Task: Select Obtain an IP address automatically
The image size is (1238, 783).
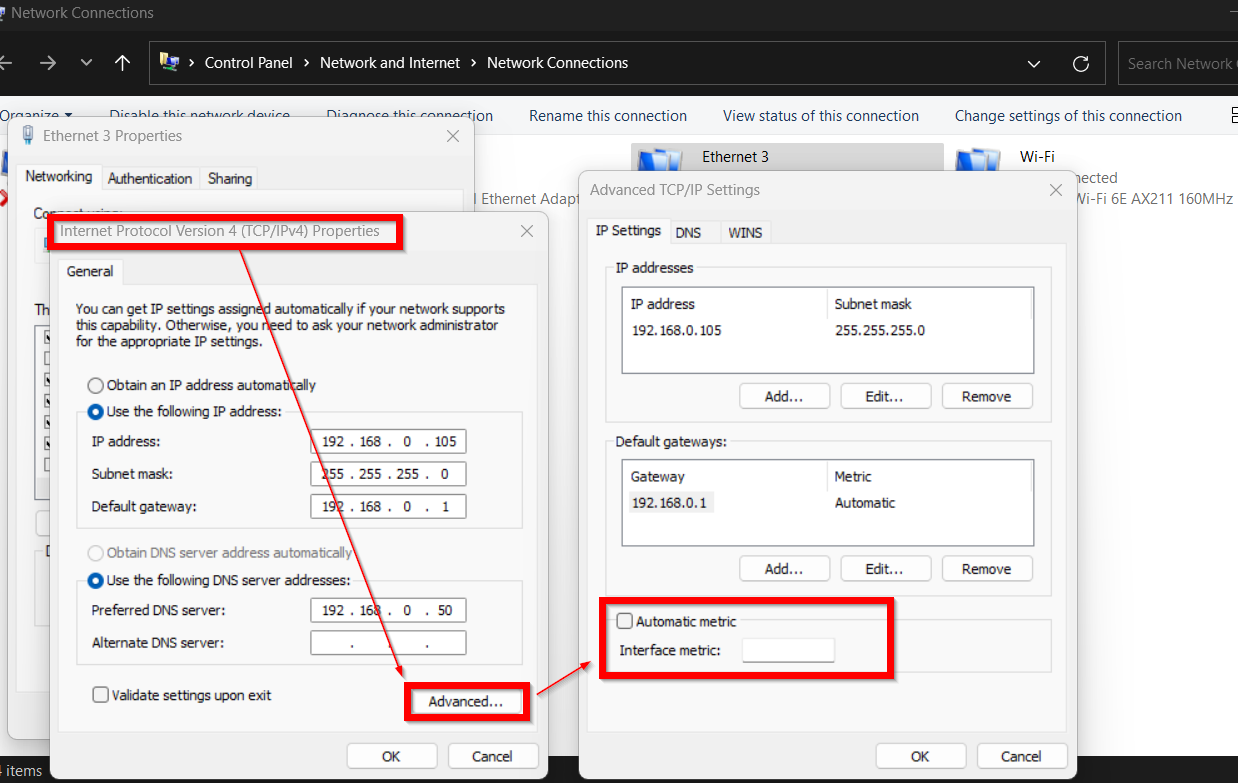Action: 202,385
